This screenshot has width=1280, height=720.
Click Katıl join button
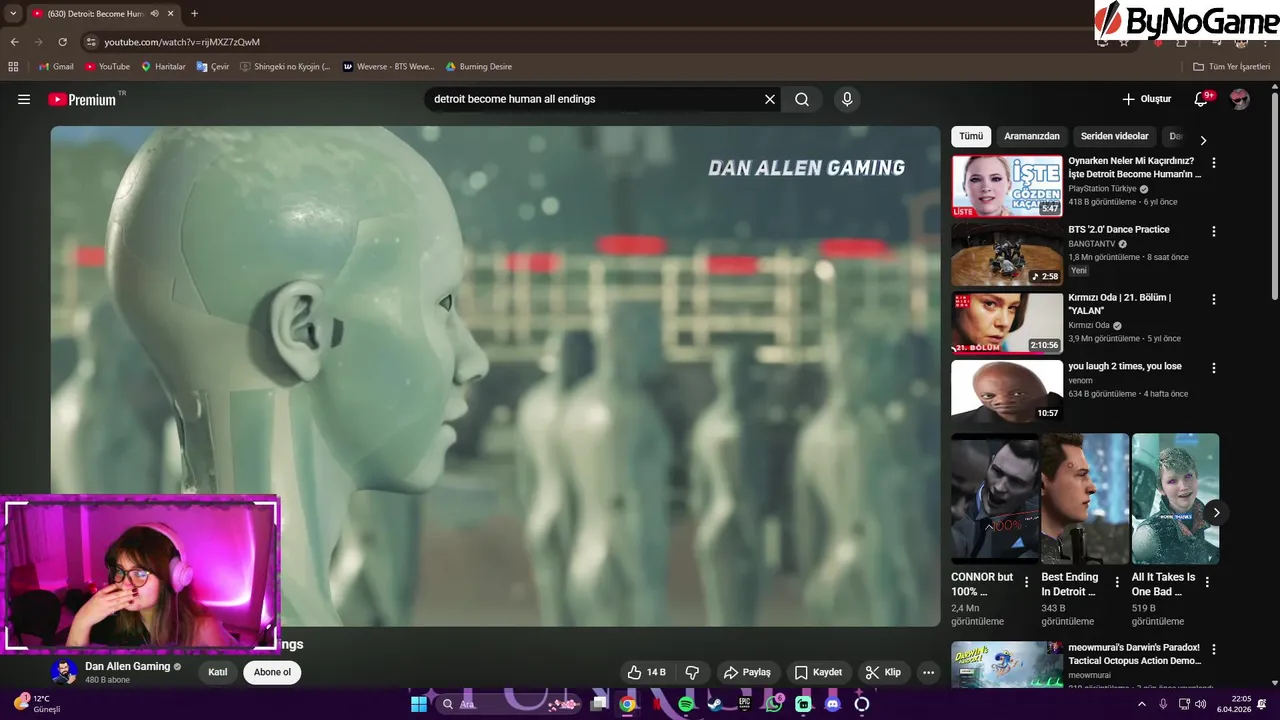tap(217, 672)
